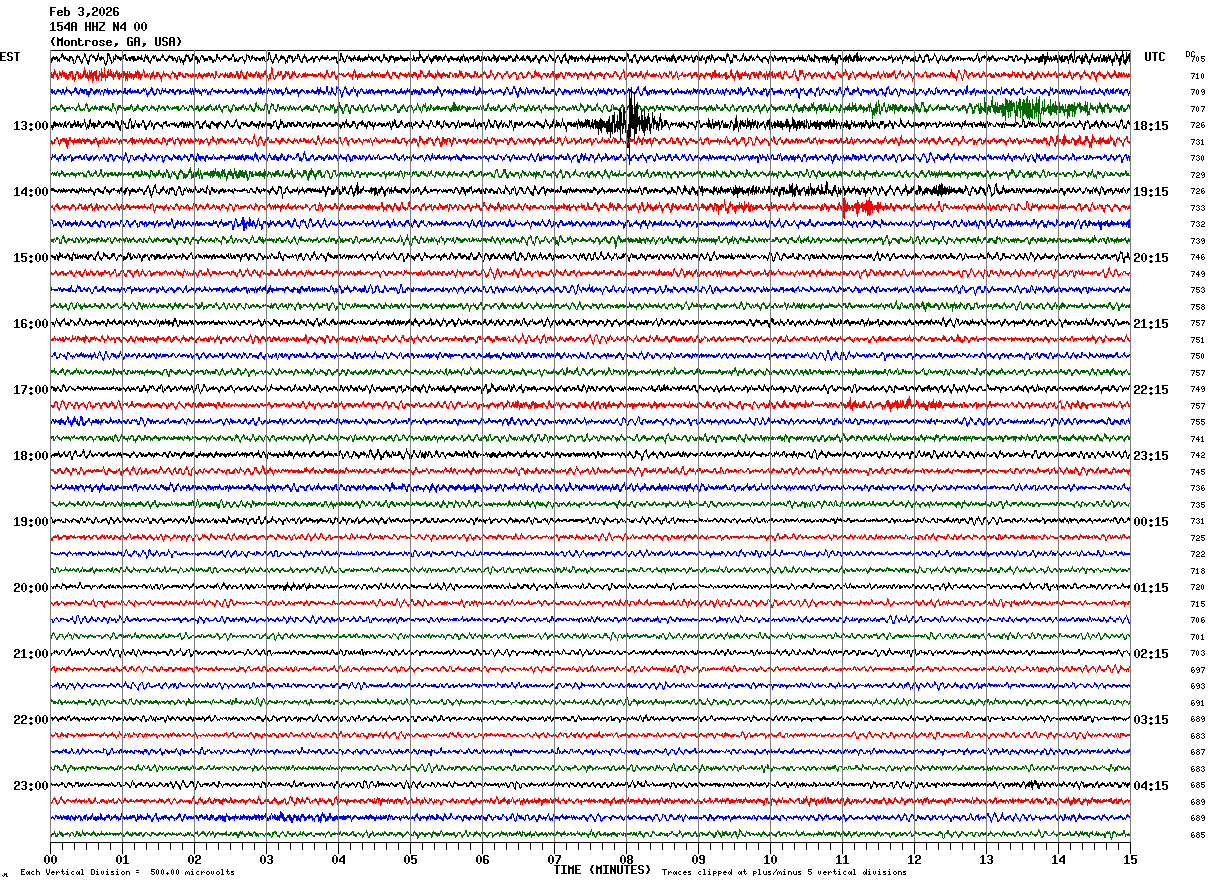Click the 23:00 EST row label
1210x886 pixels.
[31, 786]
